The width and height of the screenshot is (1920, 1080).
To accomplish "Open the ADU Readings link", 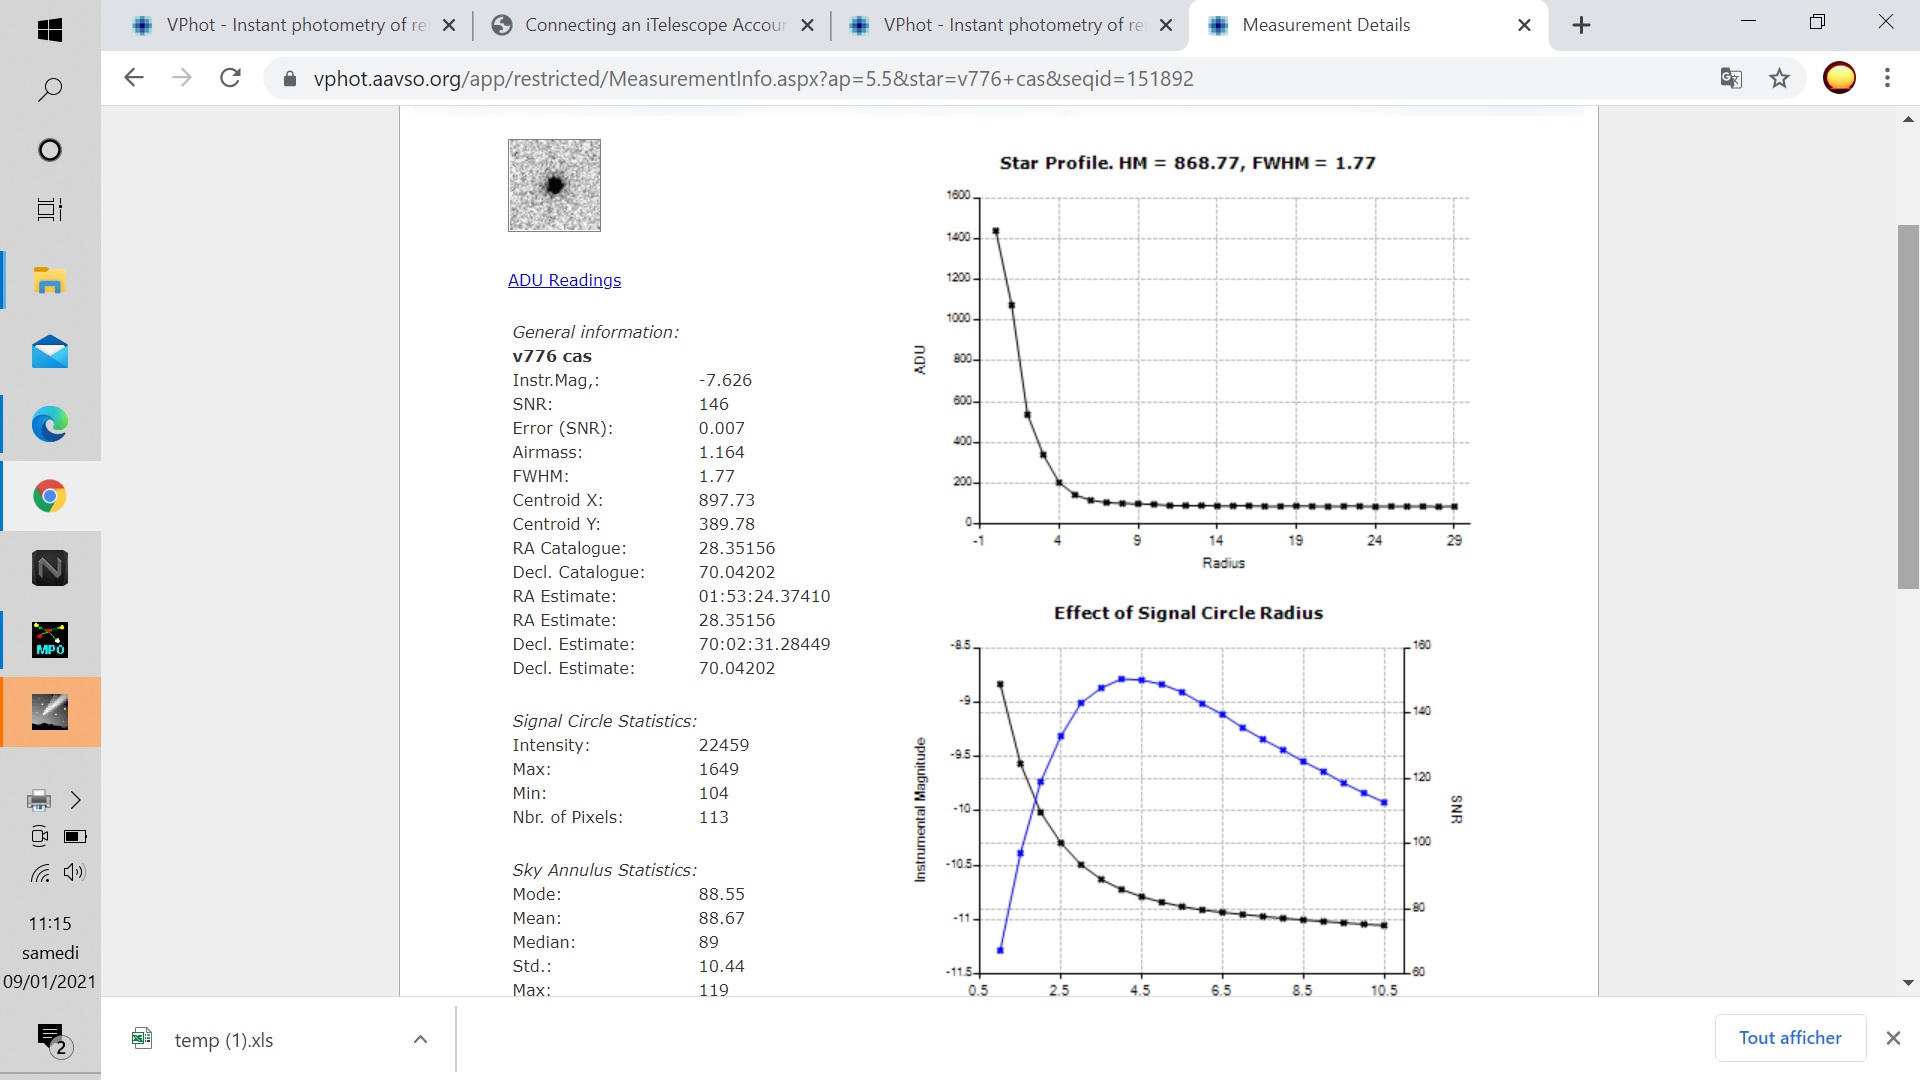I will point(564,280).
